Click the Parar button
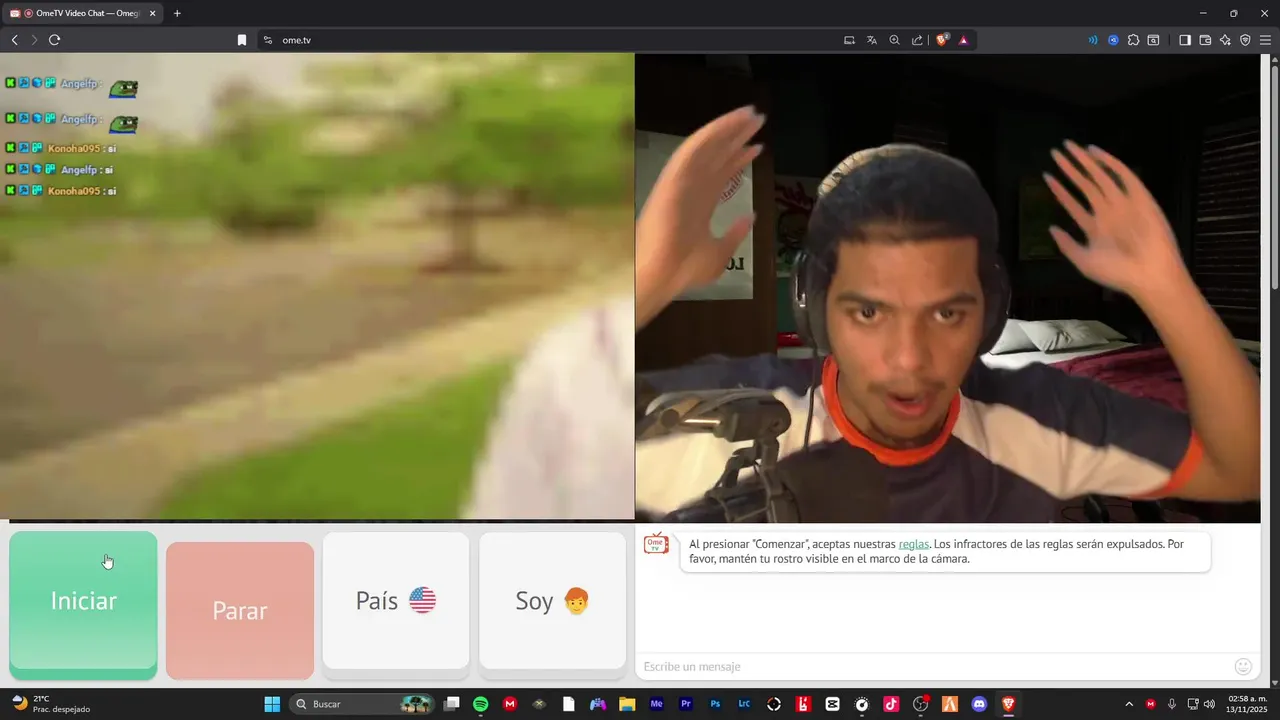 [240, 610]
